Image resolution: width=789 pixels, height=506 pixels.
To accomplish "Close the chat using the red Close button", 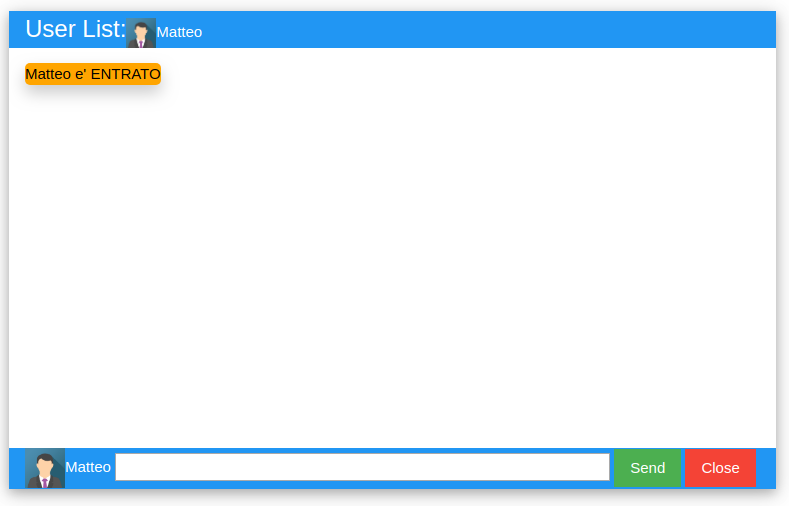I will (720, 468).
